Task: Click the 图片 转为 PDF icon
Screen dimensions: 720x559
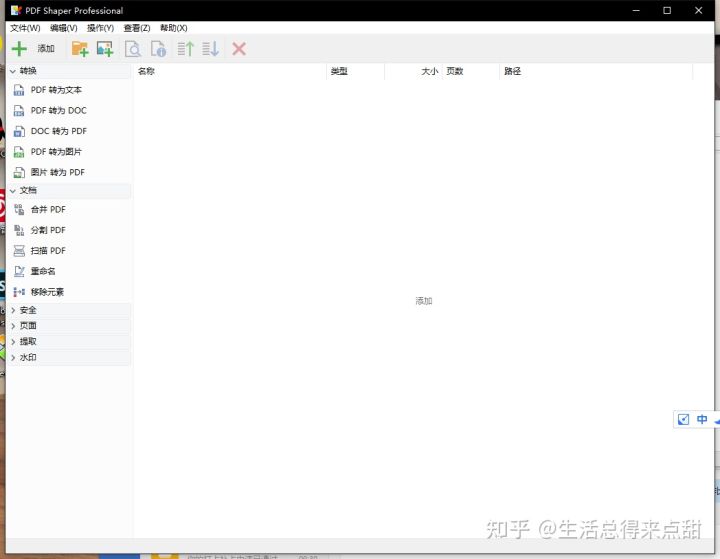Action: click(19, 172)
